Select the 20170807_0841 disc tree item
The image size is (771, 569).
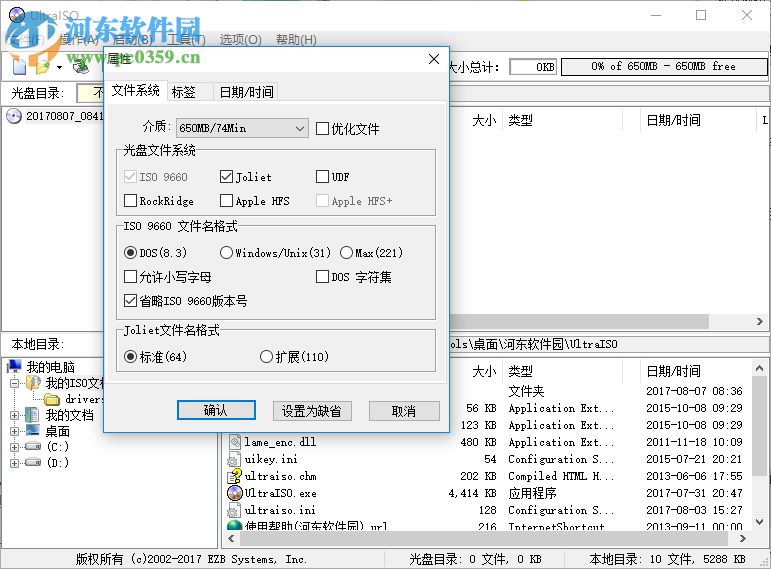[64, 116]
